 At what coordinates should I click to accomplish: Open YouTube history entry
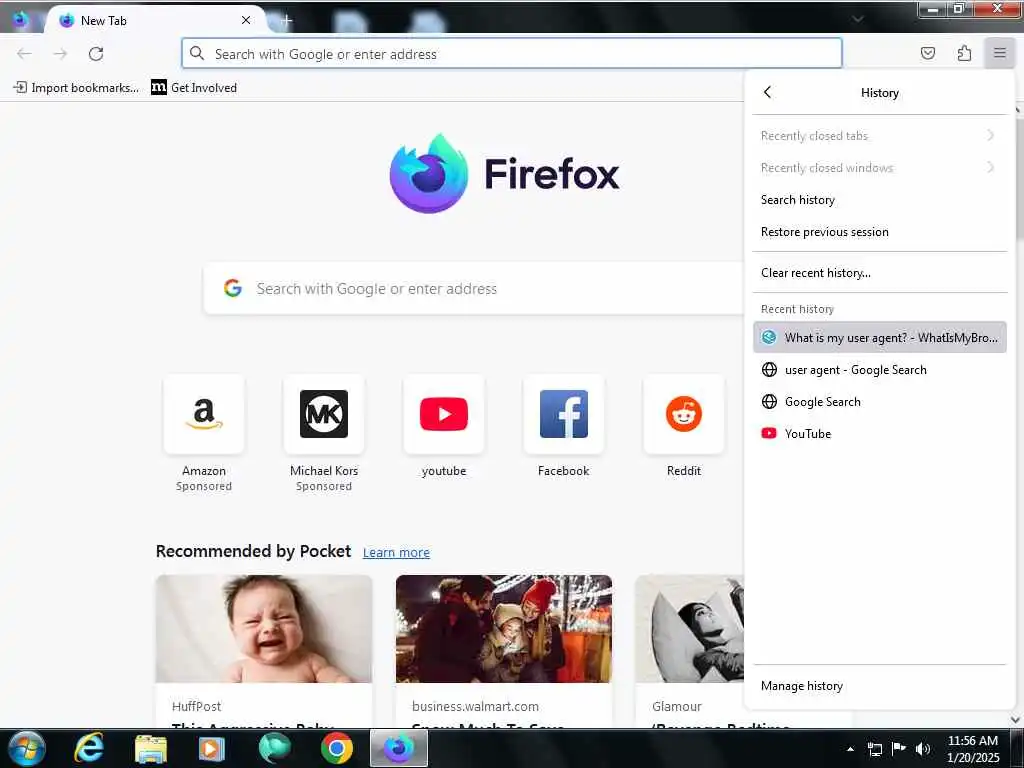pos(879,434)
